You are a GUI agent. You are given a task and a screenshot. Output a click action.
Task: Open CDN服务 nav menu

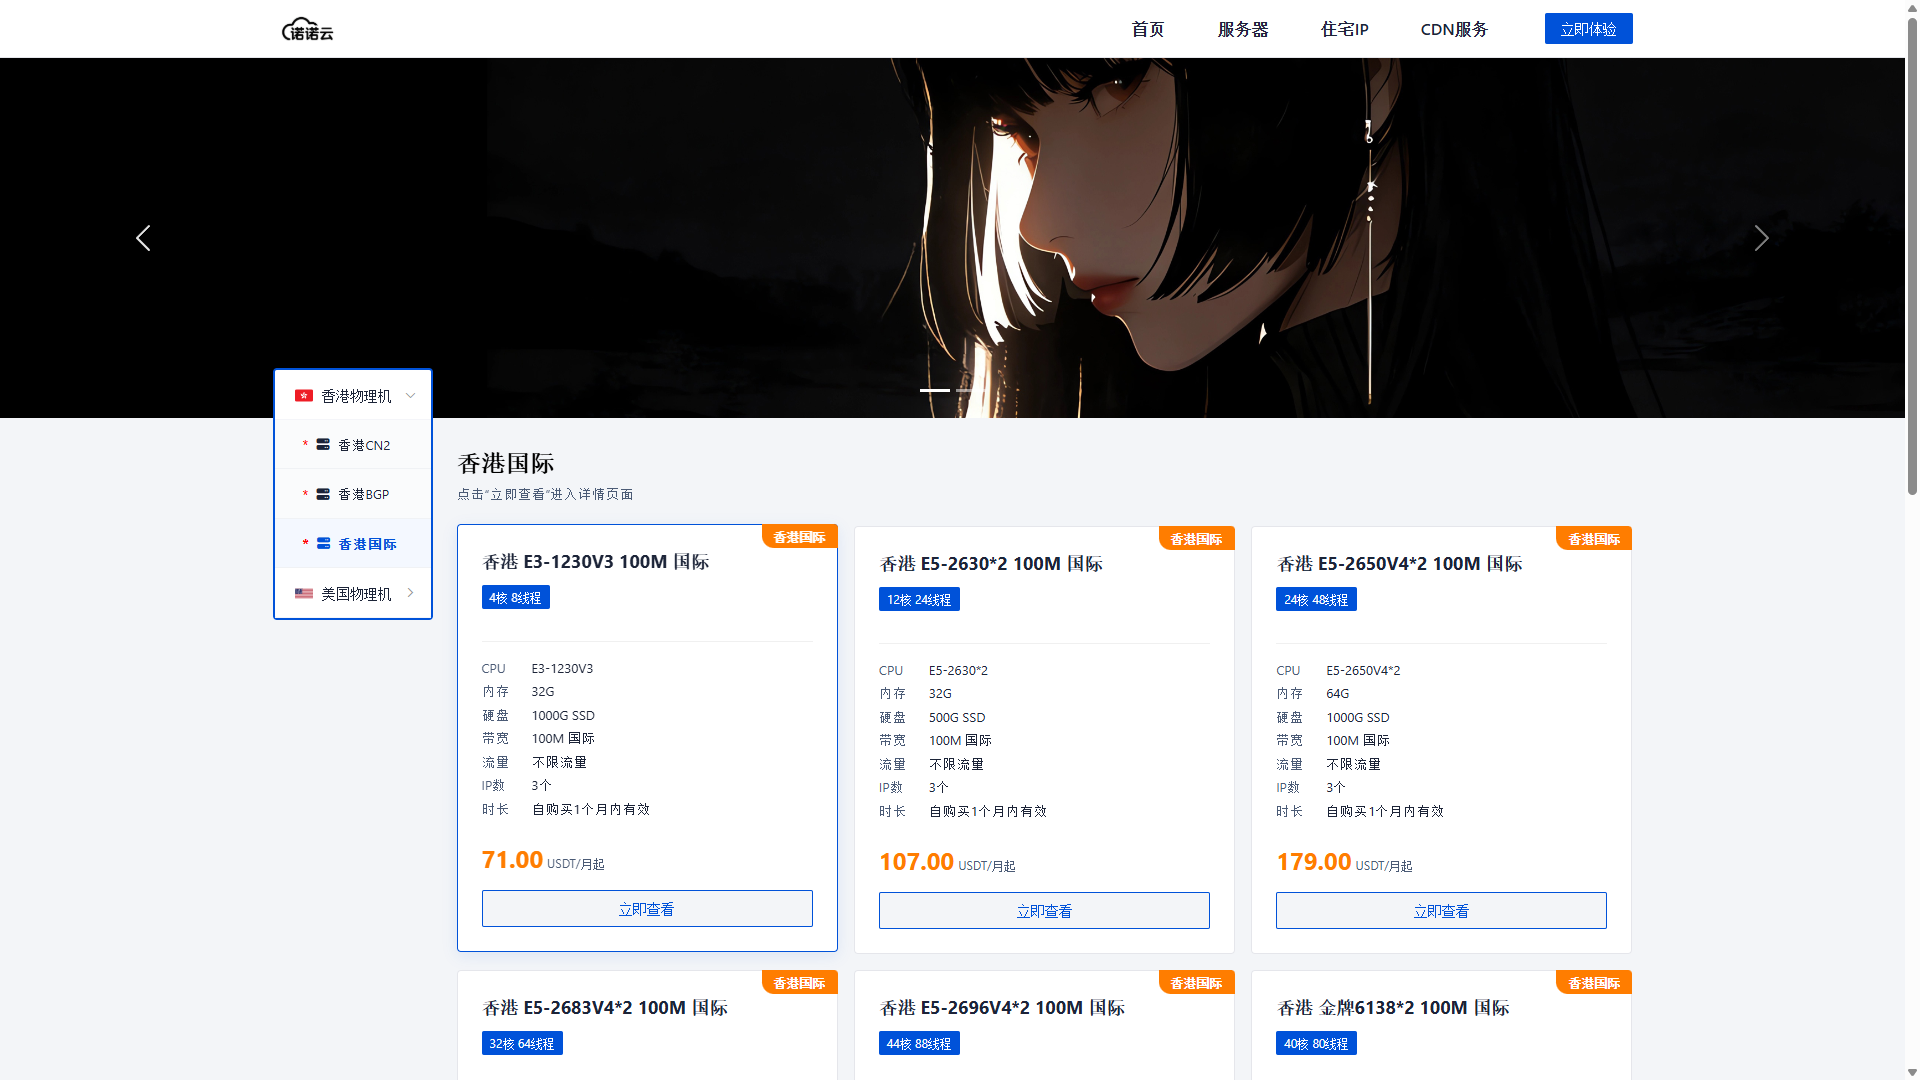point(1454,29)
